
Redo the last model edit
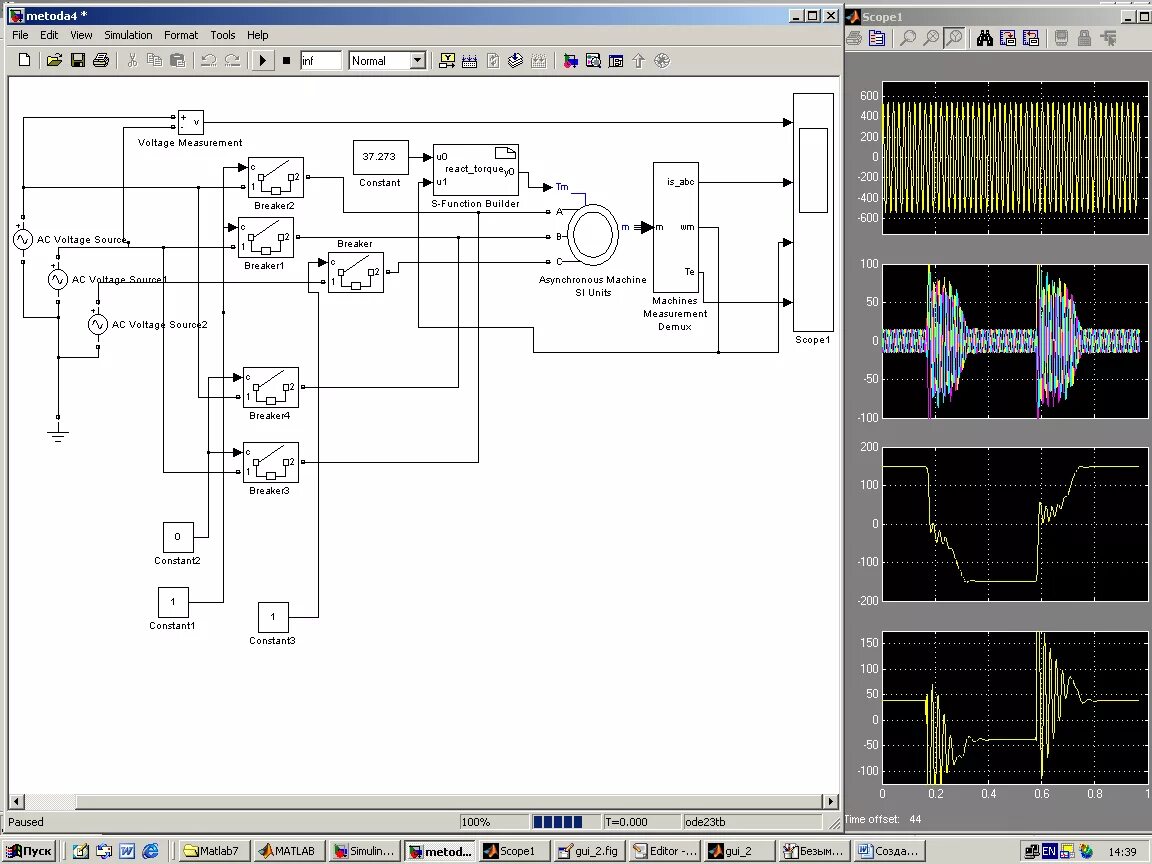coord(232,61)
